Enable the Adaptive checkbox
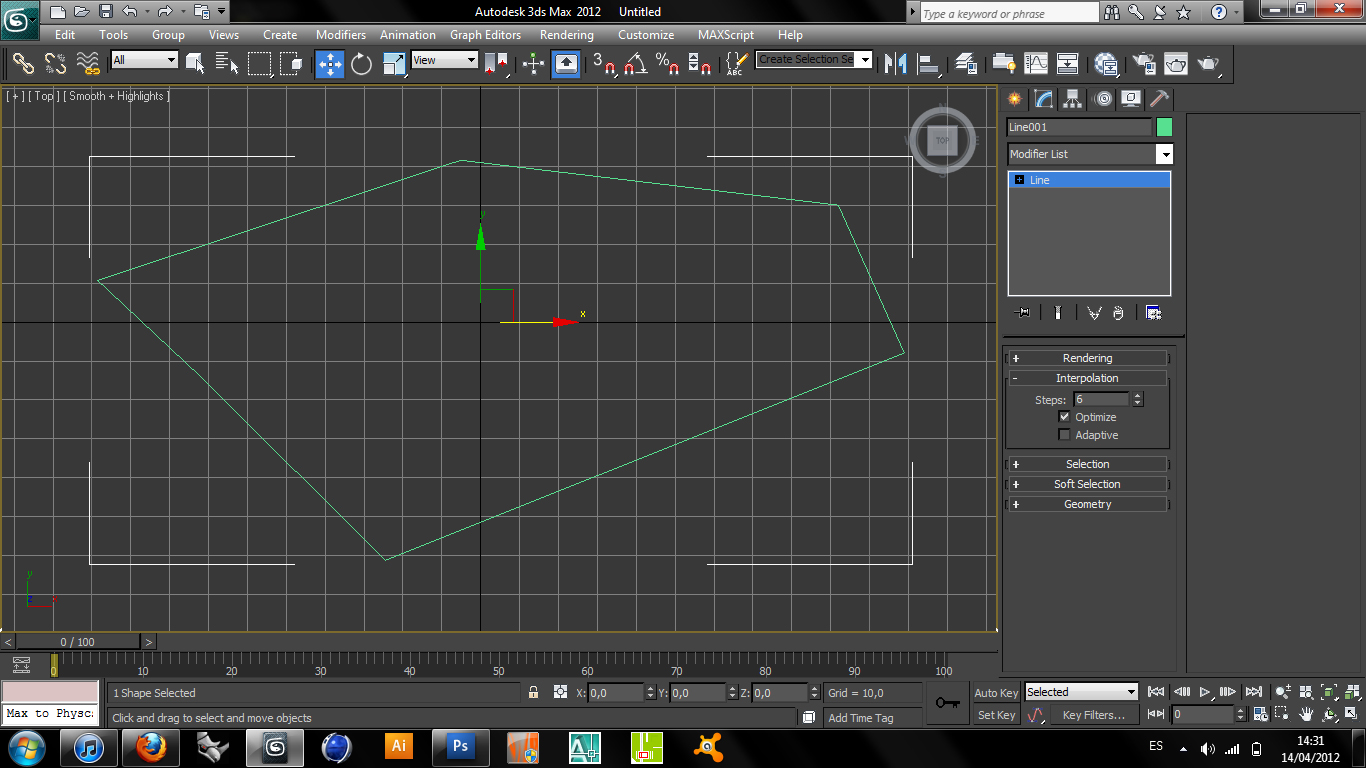The width and height of the screenshot is (1366, 768). (x=1064, y=435)
